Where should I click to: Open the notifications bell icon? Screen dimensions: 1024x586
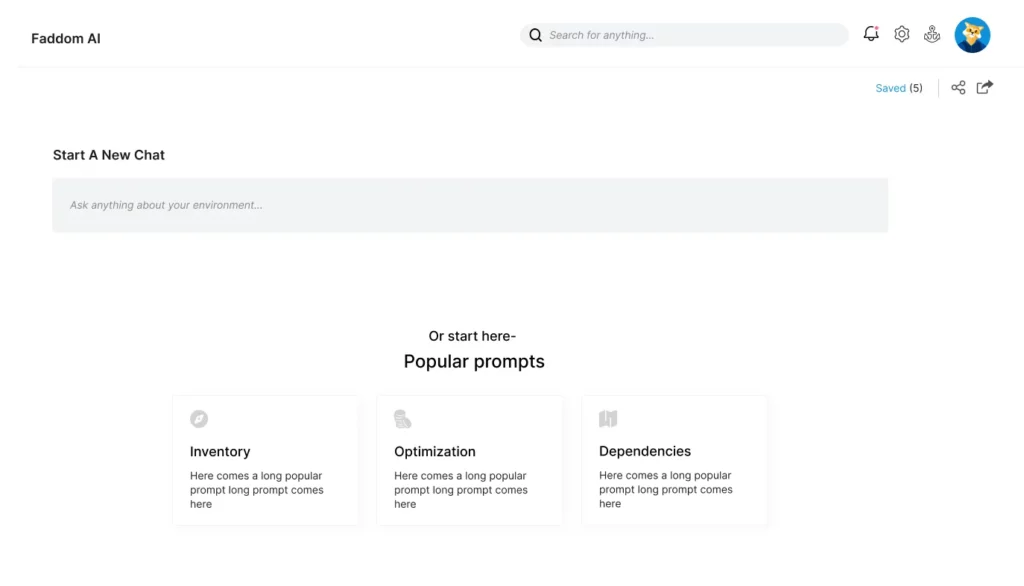(x=871, y=34)
